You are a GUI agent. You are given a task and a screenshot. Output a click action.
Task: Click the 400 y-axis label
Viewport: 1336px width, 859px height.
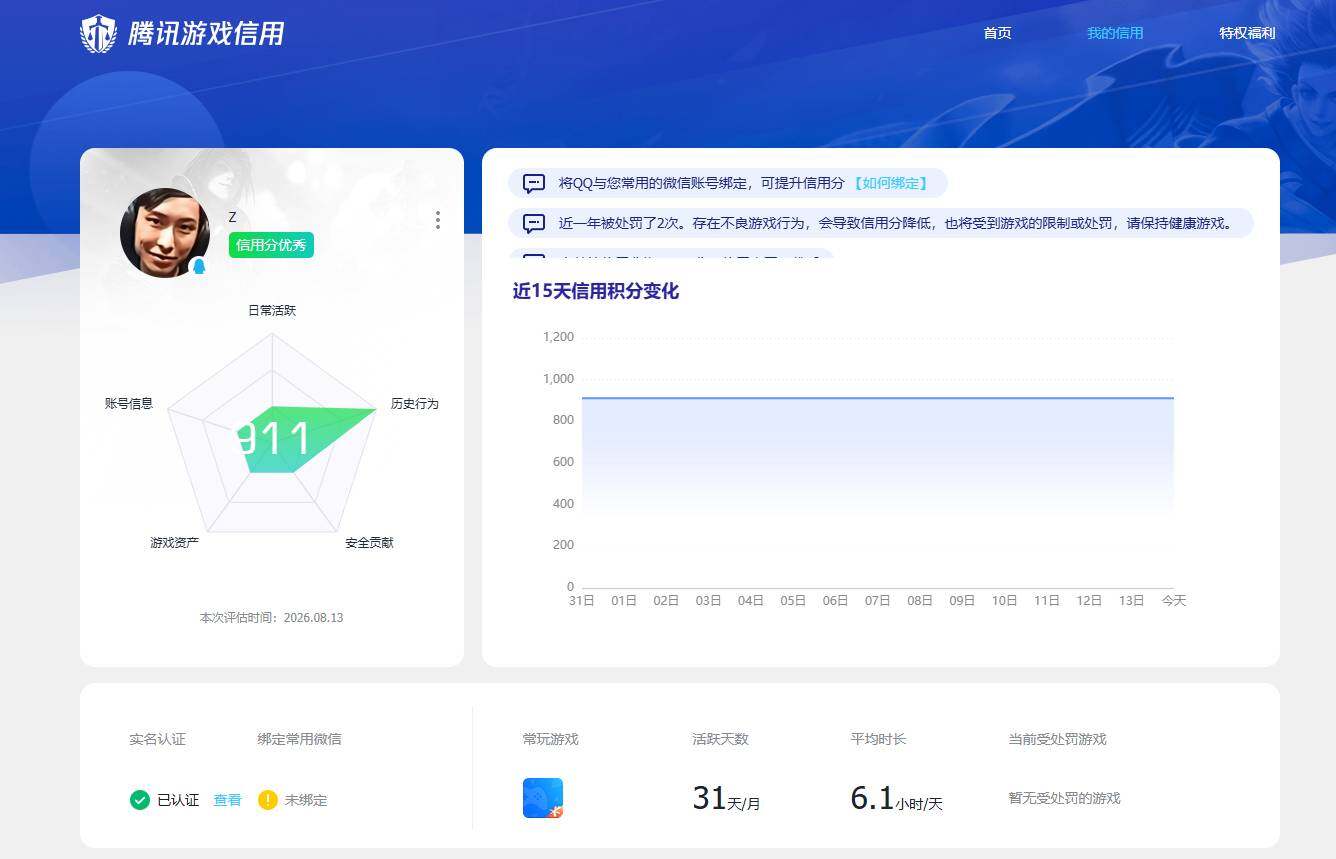tap(563, 504)
